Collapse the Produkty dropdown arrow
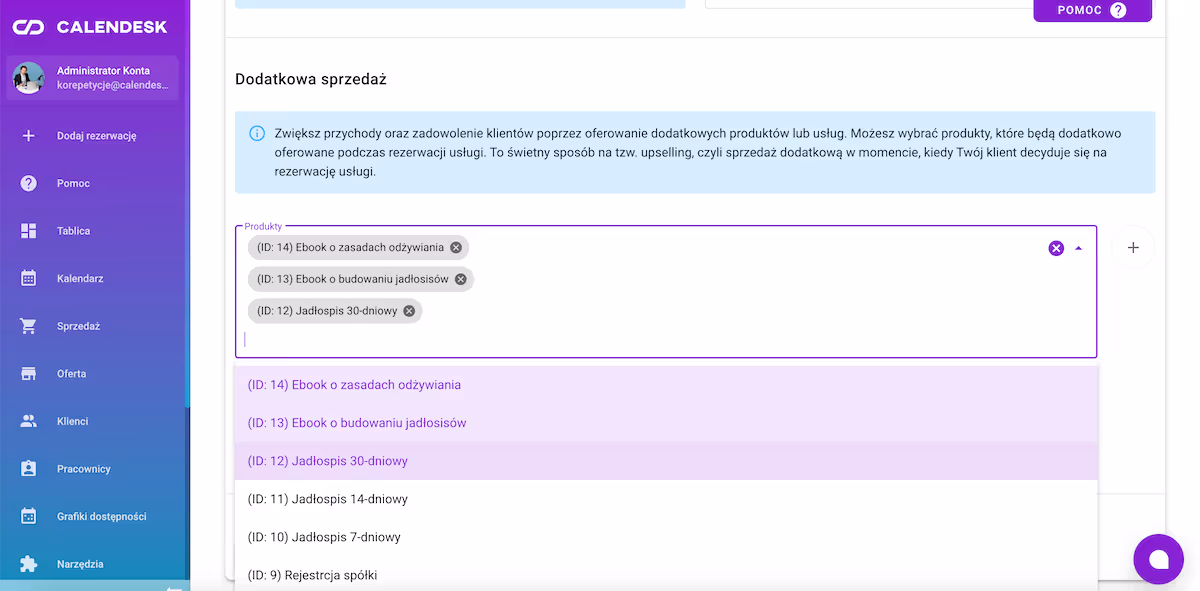Screen dimensions: 1200x591 [x=1078, y=248]
